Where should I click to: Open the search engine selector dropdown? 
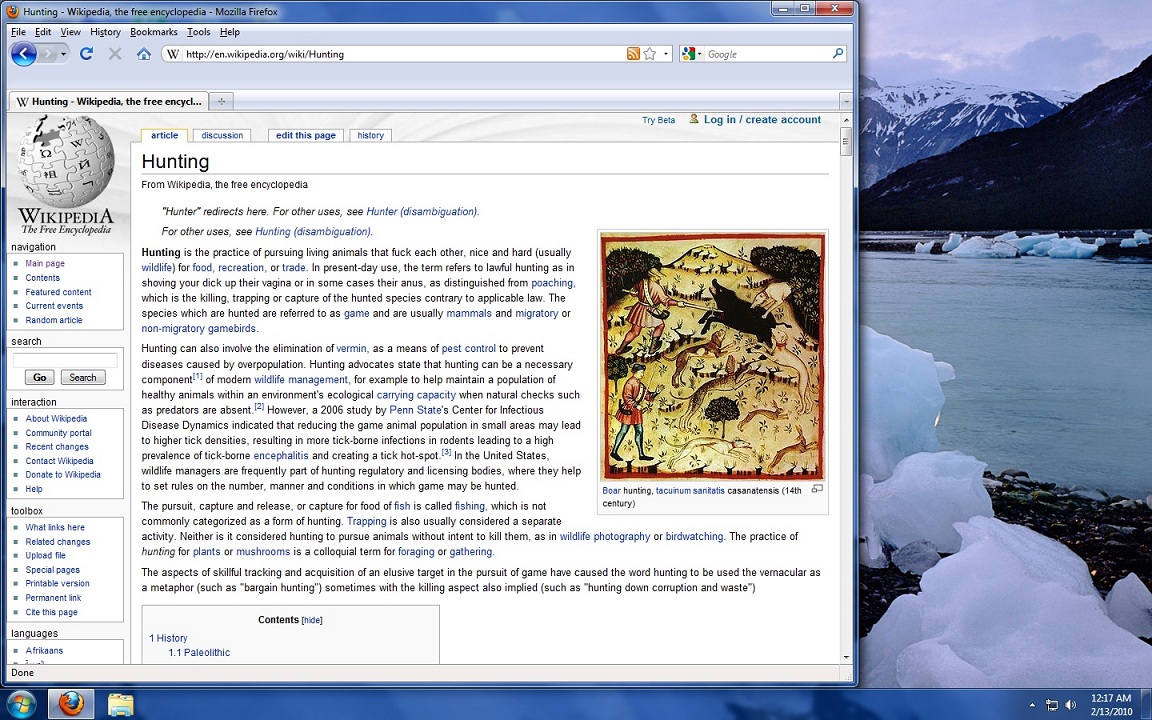pos(699,54)
